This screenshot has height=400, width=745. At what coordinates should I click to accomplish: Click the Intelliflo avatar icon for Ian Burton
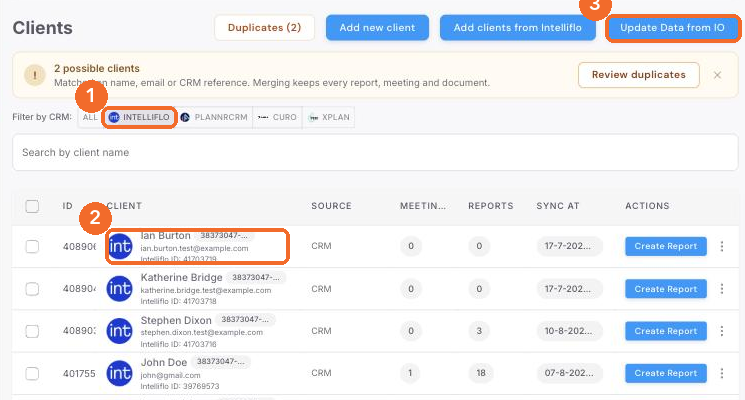[x=119, y=246]
